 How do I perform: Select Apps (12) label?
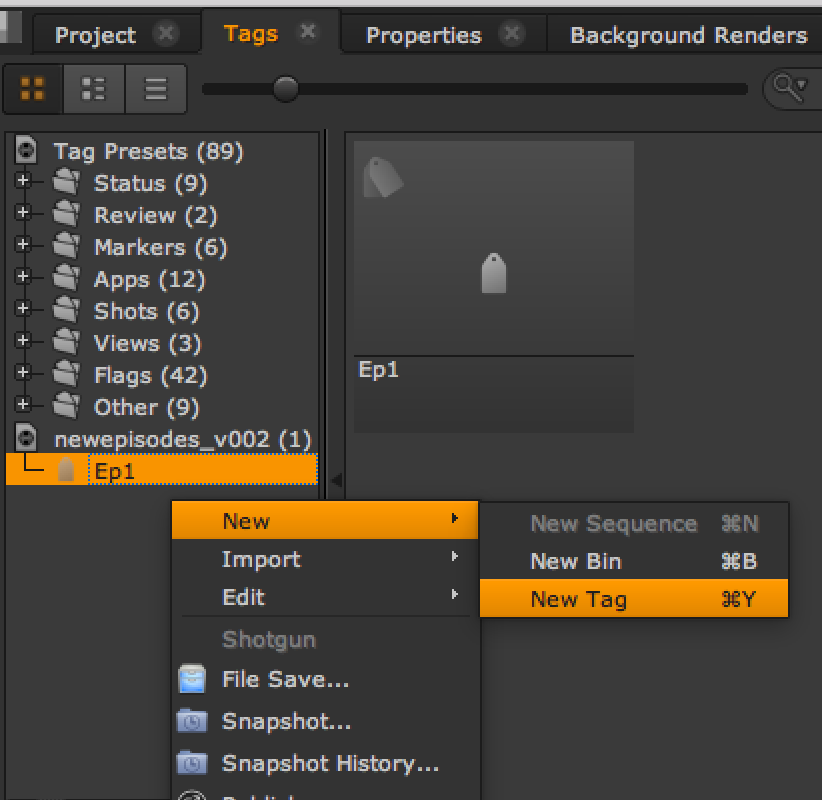(x=149, y=279)
